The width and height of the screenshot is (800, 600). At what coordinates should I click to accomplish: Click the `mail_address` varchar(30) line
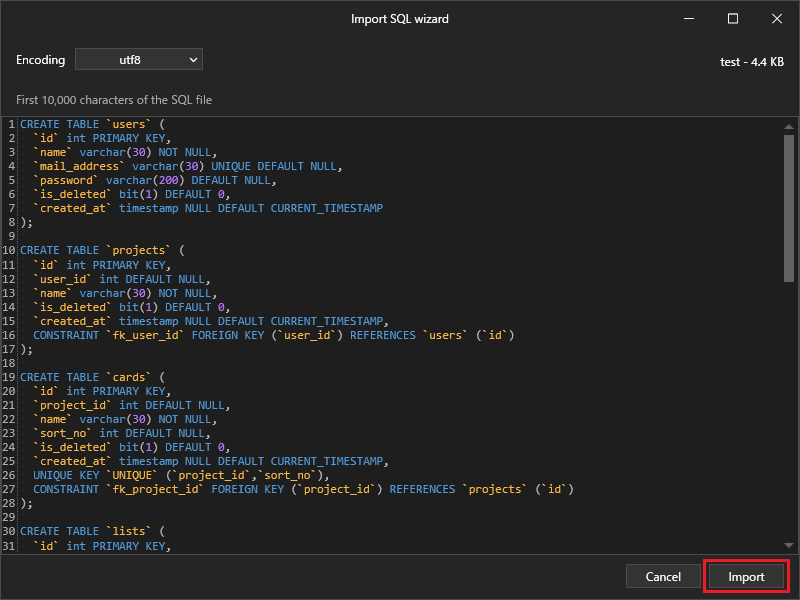coord(188,166)
